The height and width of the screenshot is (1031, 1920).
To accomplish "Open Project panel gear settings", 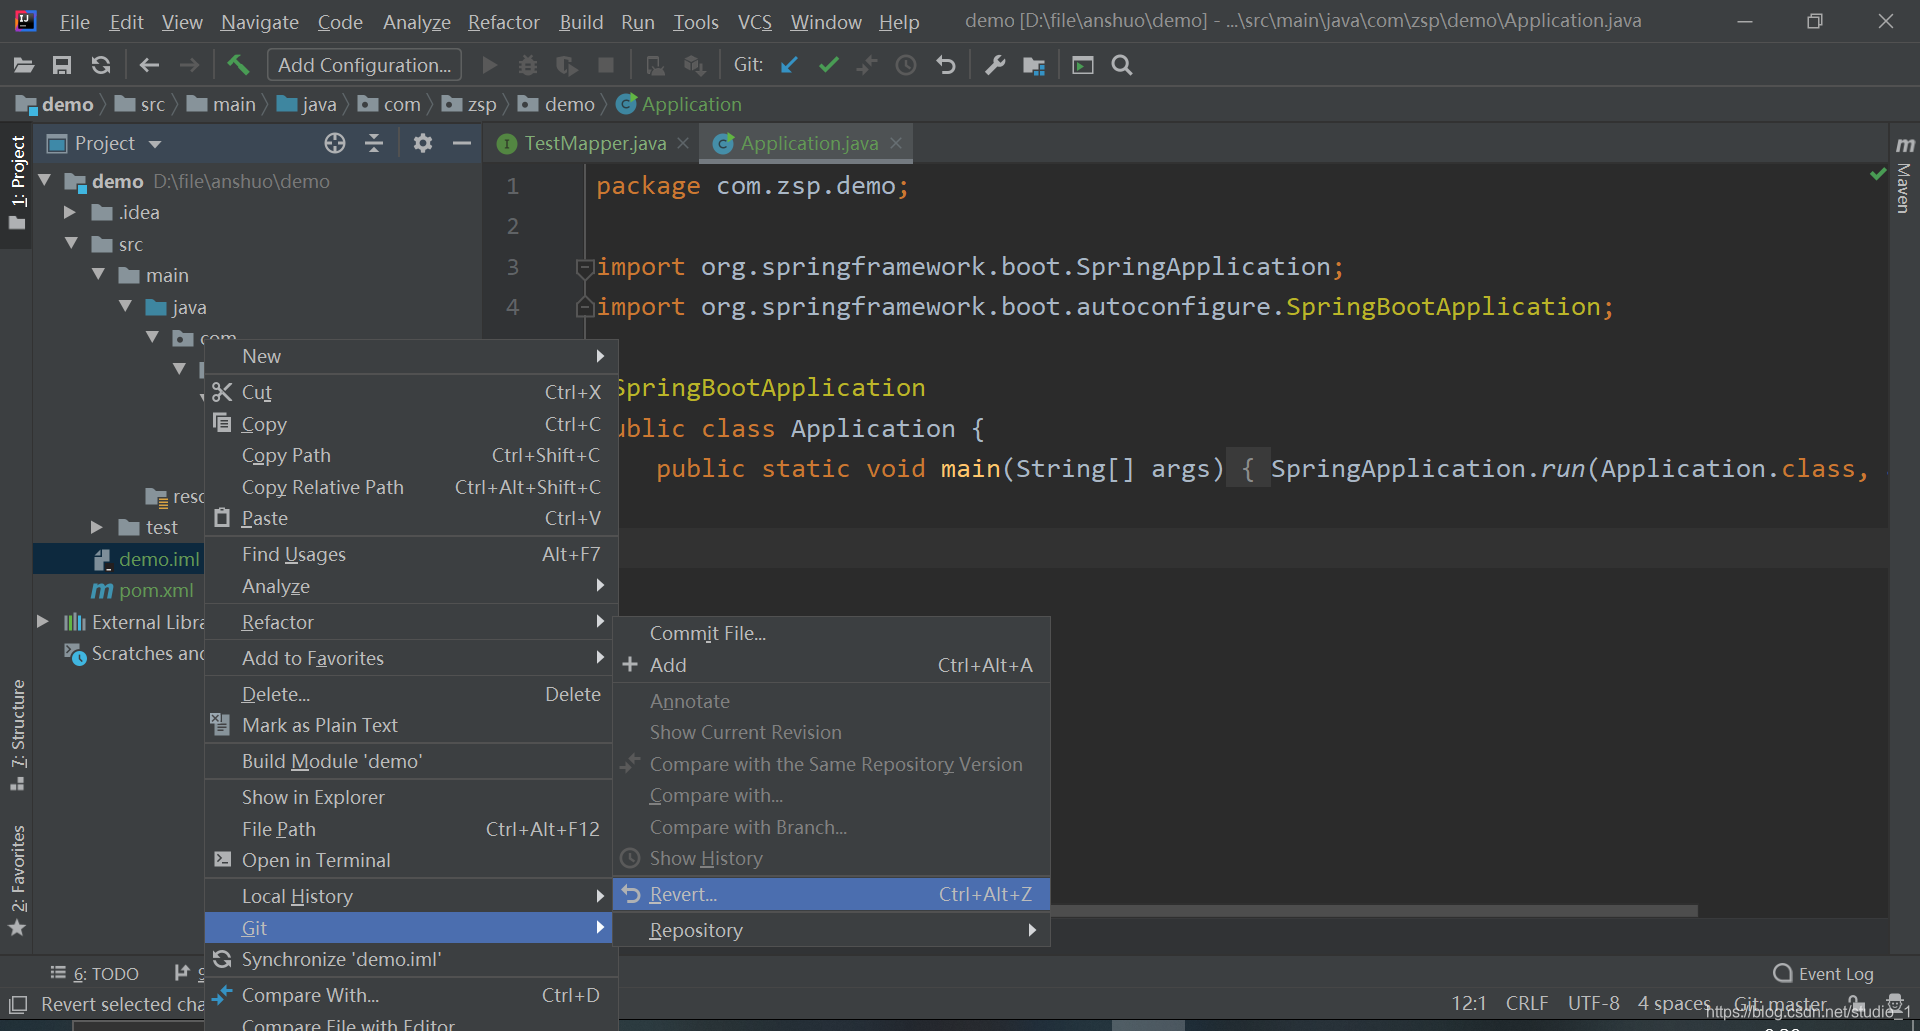I will pyautogui.click(x=423, y=143).
